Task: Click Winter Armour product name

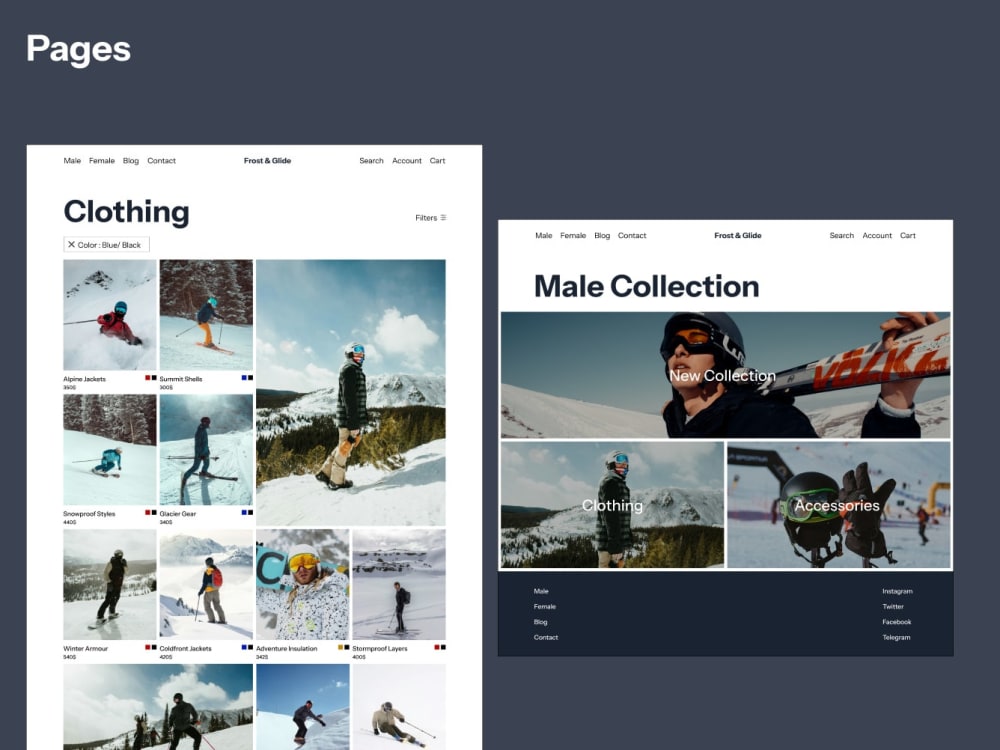Action: [85, 649]
